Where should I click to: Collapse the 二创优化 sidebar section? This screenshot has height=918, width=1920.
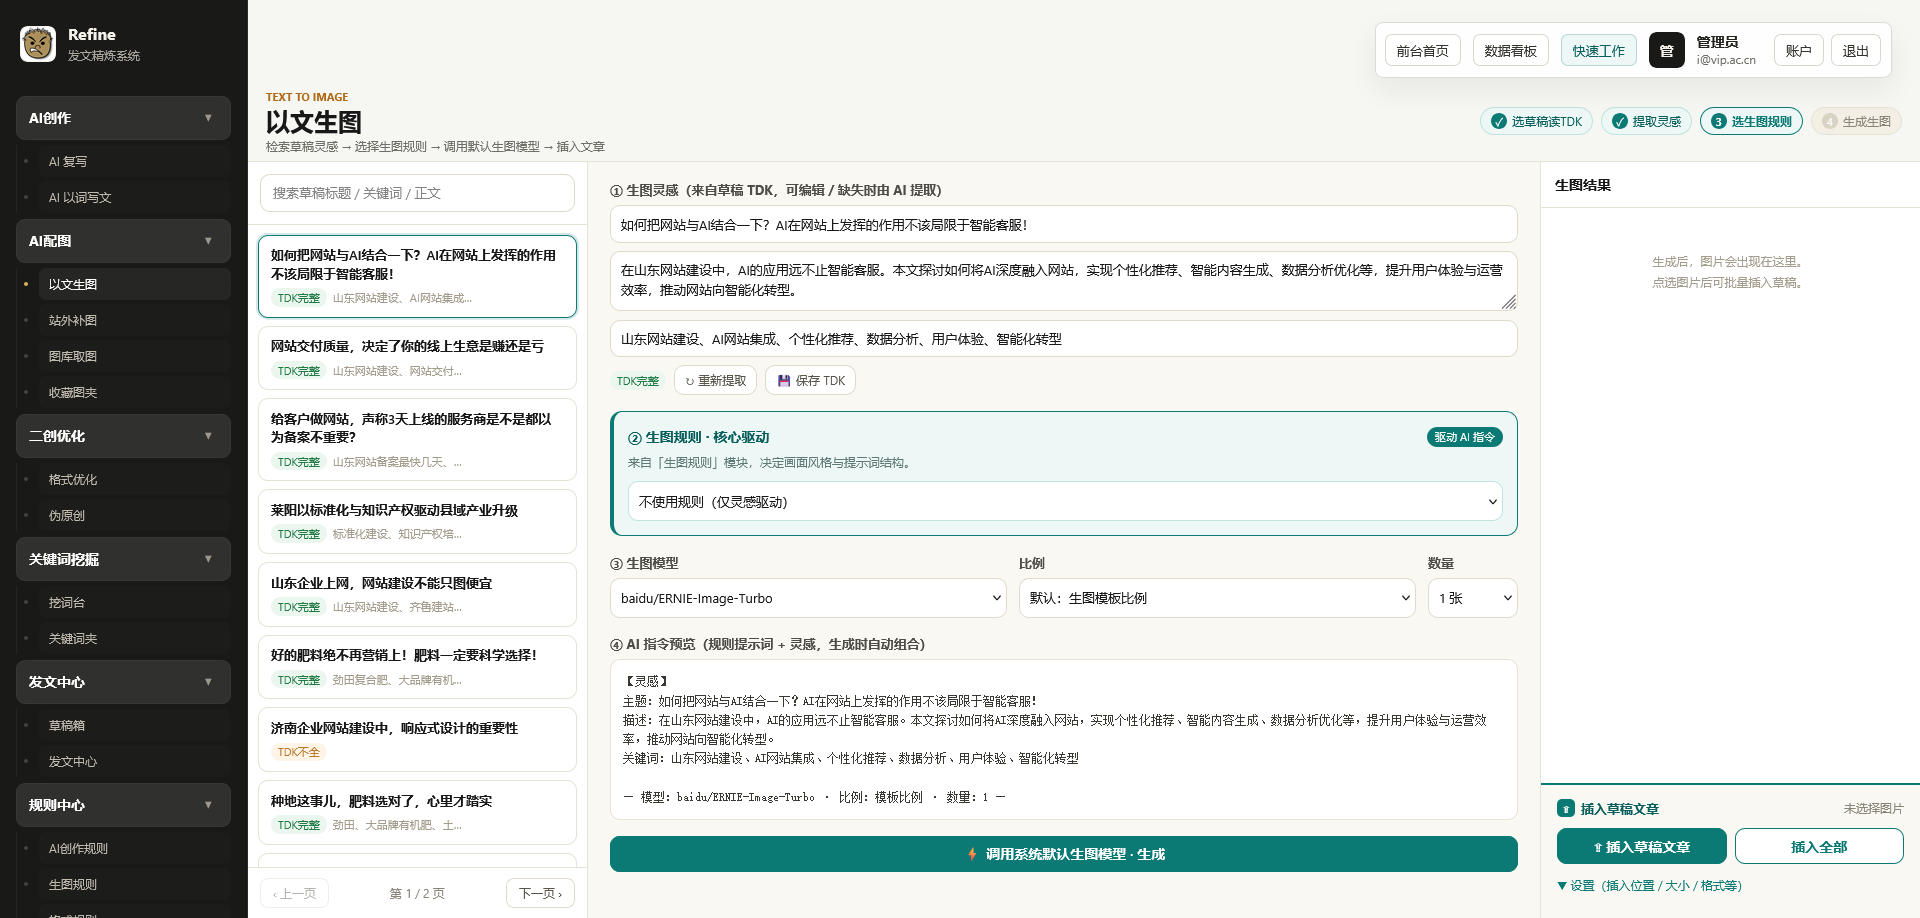tap(123, 436)
